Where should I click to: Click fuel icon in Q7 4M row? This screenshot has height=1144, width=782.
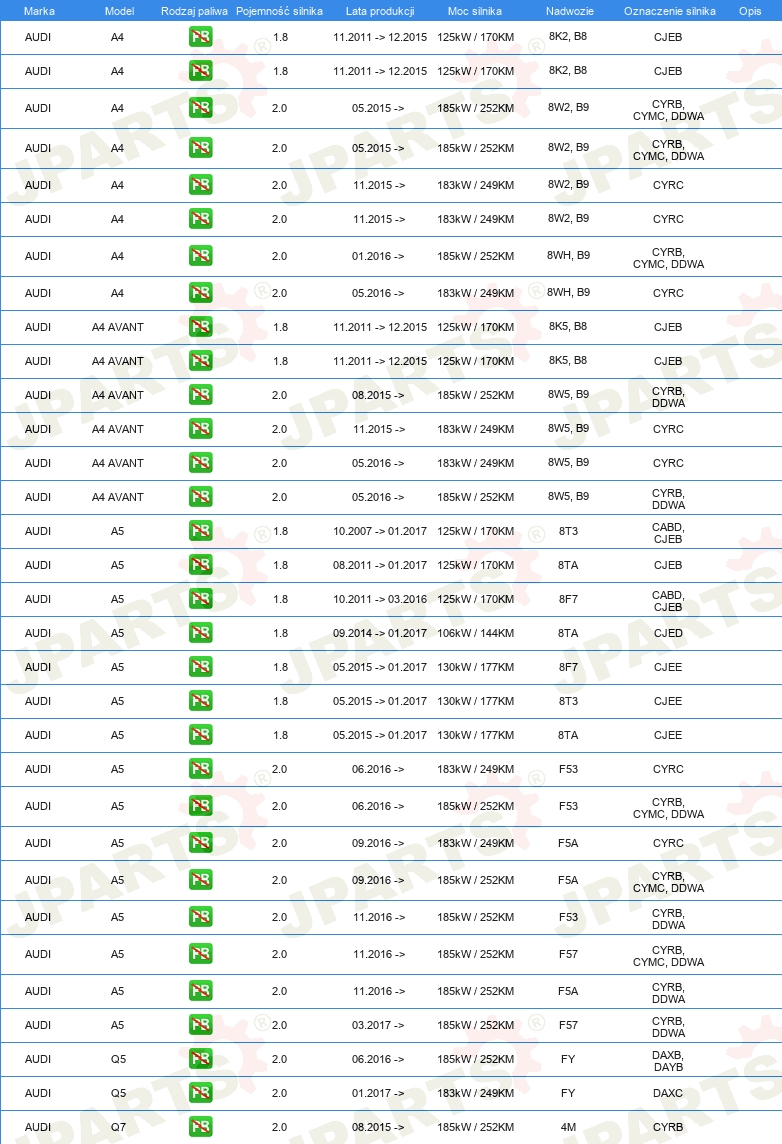[201, 1127]
